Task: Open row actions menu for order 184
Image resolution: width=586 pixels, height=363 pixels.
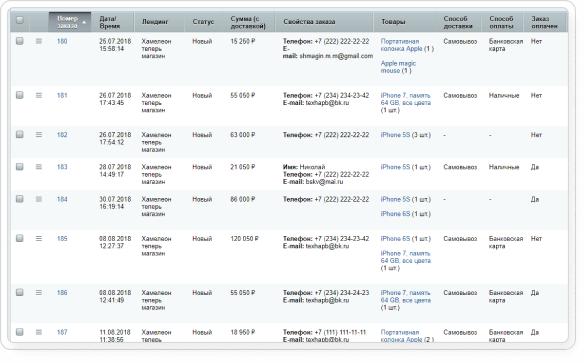Action: pos(39,199)
